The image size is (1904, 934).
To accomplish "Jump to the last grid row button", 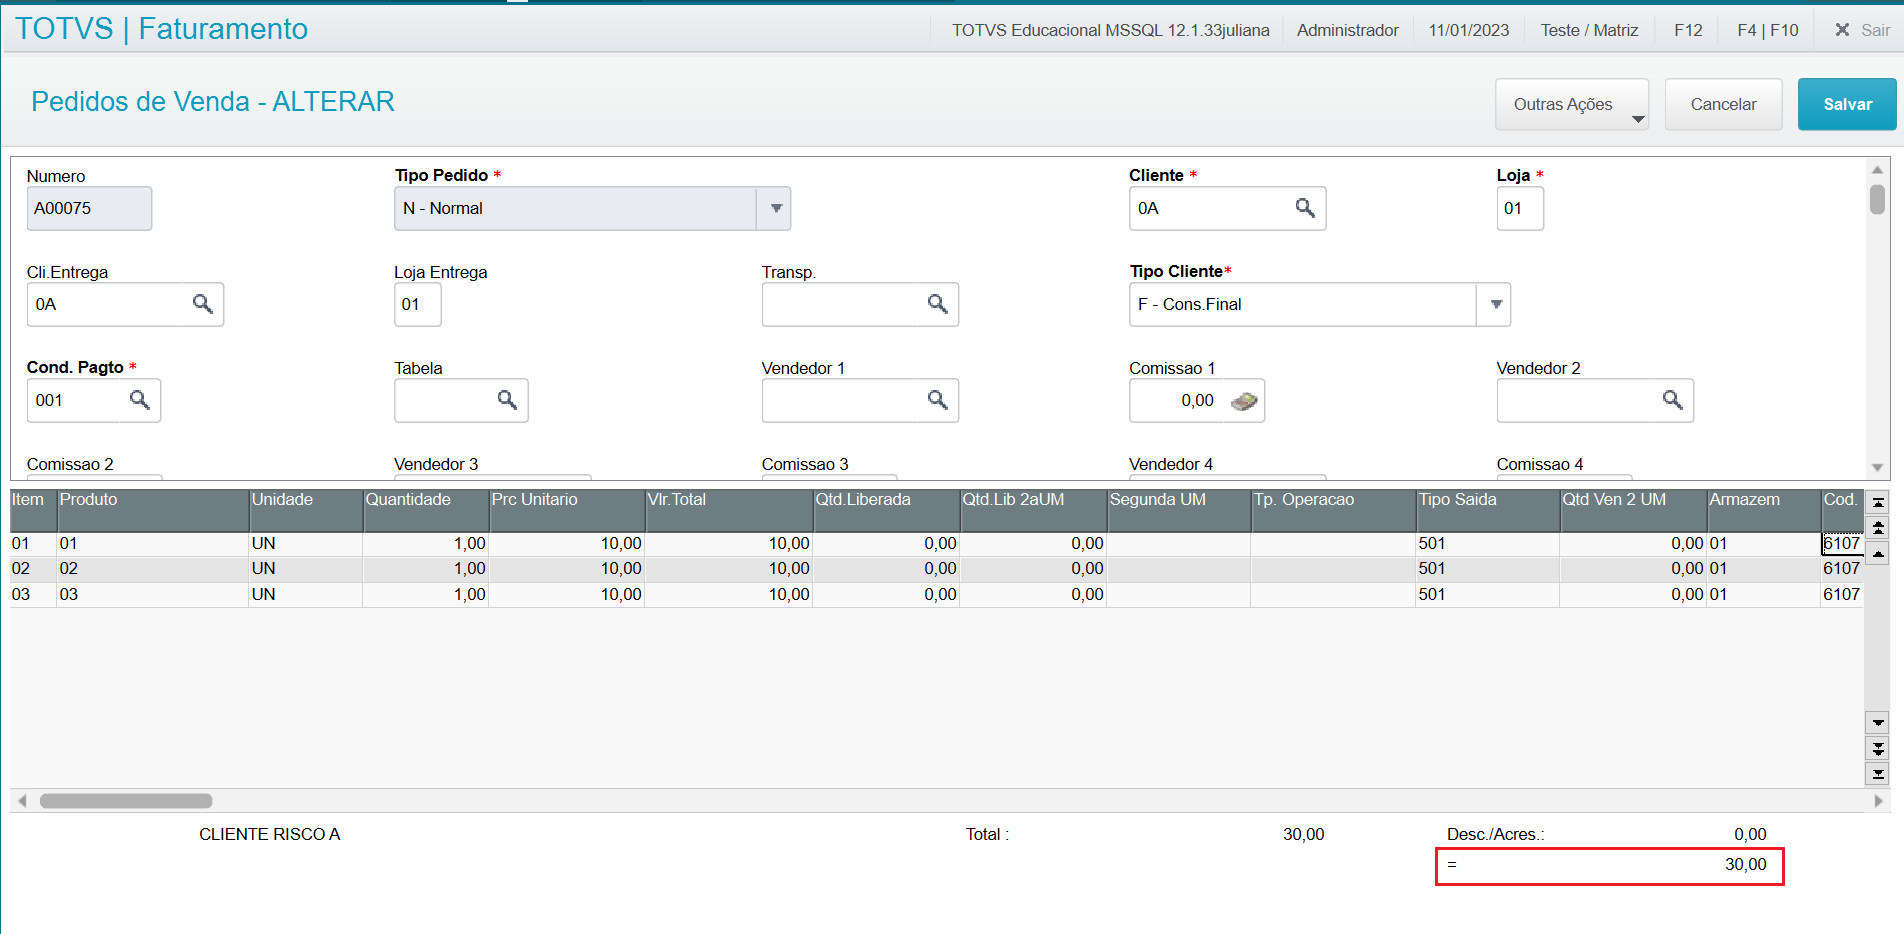I will click(1878, 773).
